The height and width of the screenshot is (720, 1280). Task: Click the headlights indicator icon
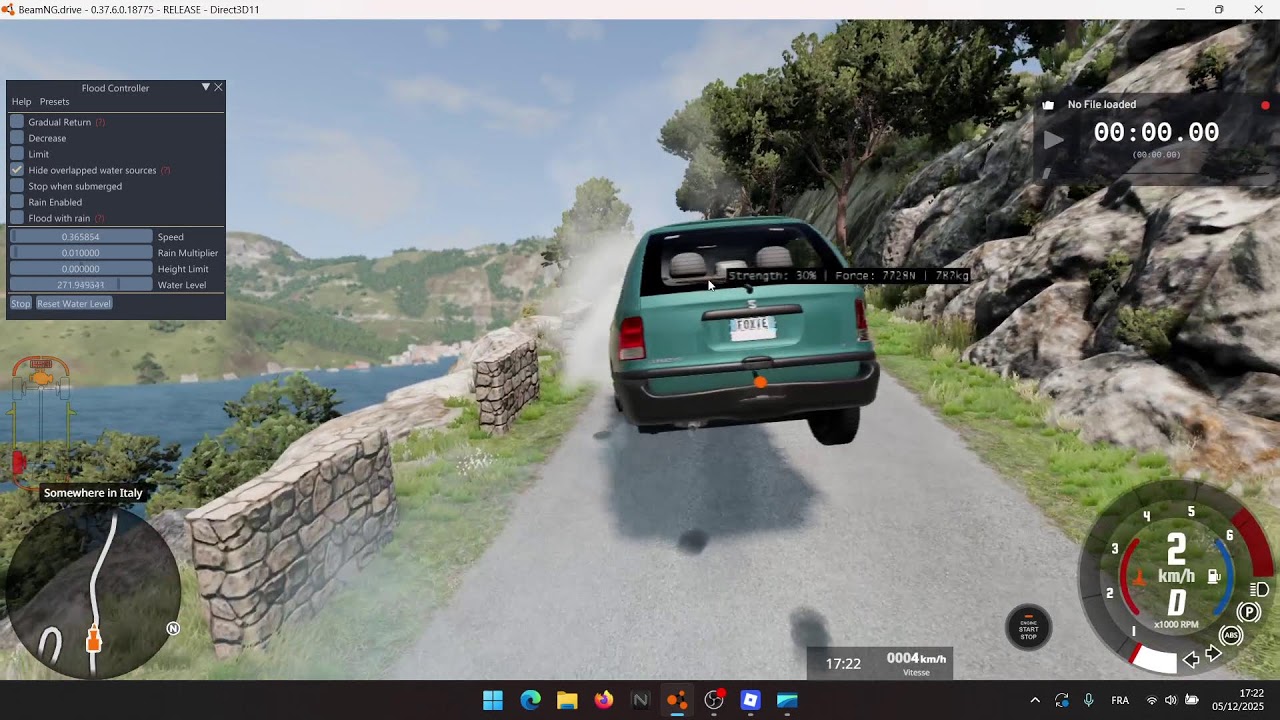tap(1260, 590)
